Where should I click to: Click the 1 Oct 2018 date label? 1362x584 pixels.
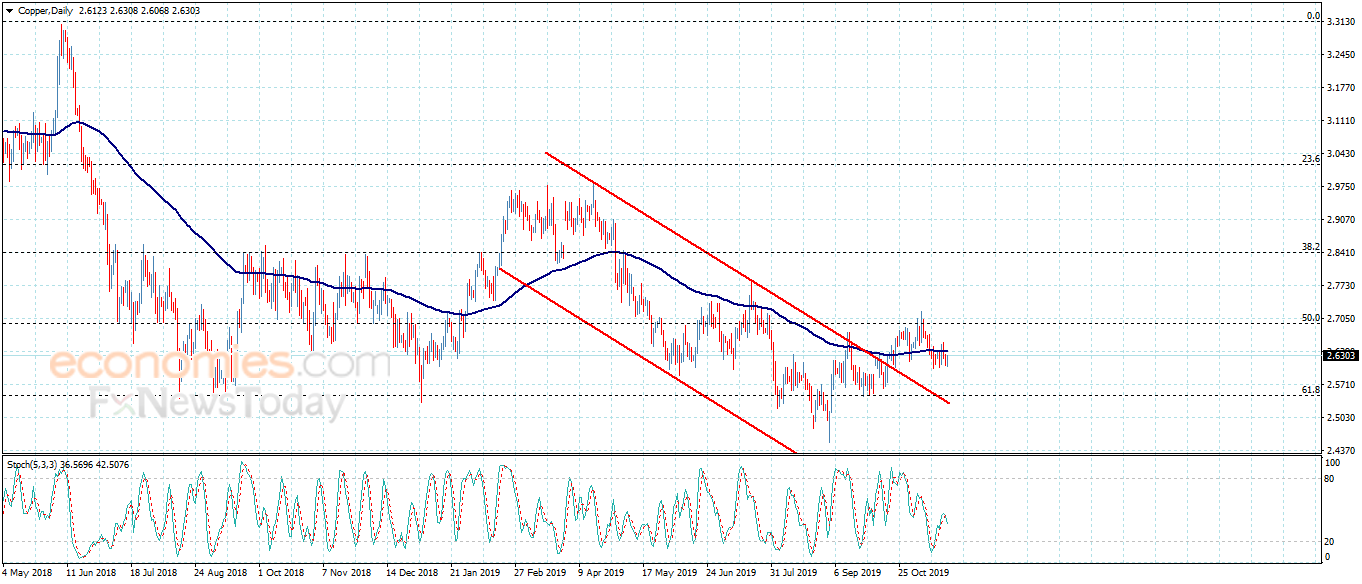point(281,574)
